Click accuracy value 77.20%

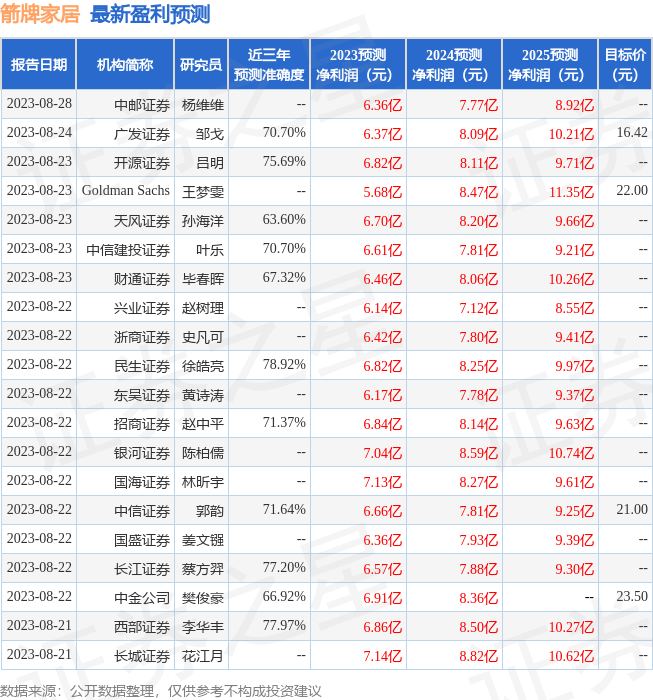pos(284,567)
